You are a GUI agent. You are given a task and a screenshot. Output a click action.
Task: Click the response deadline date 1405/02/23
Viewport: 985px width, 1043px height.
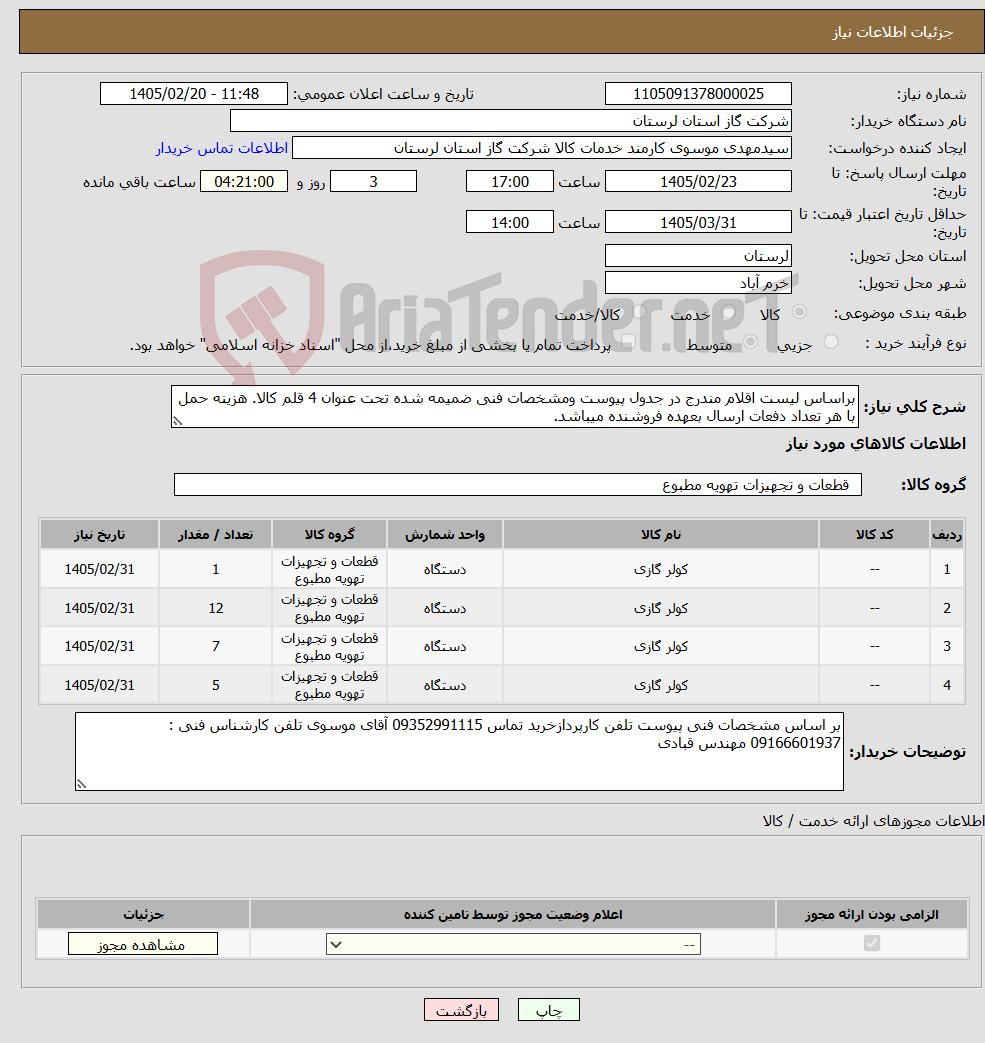coord(698,182)
